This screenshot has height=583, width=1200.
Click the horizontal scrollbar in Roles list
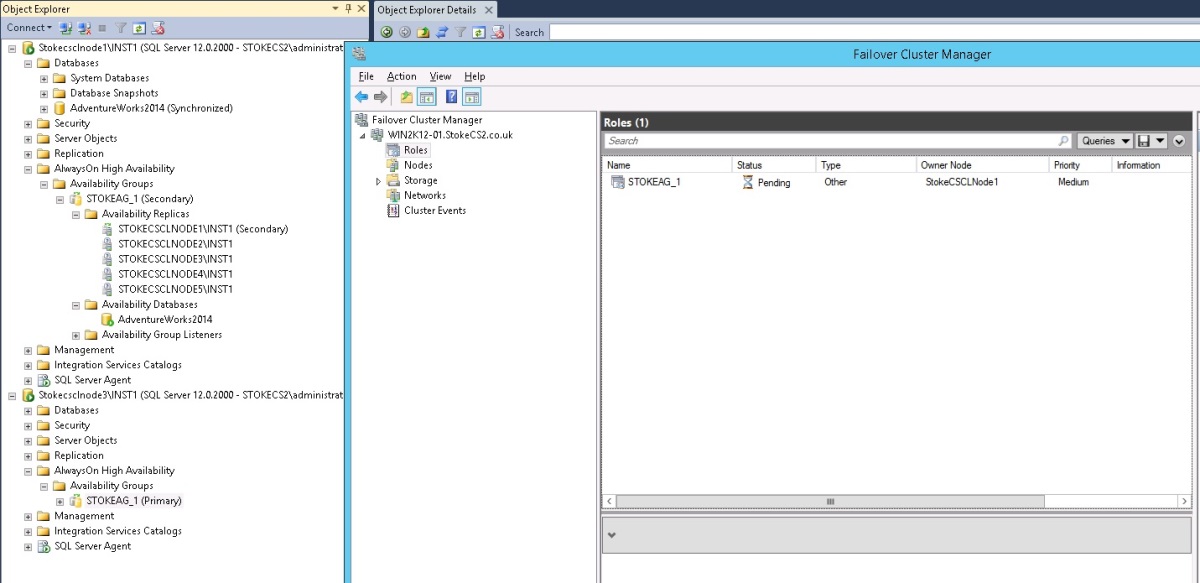829,501
